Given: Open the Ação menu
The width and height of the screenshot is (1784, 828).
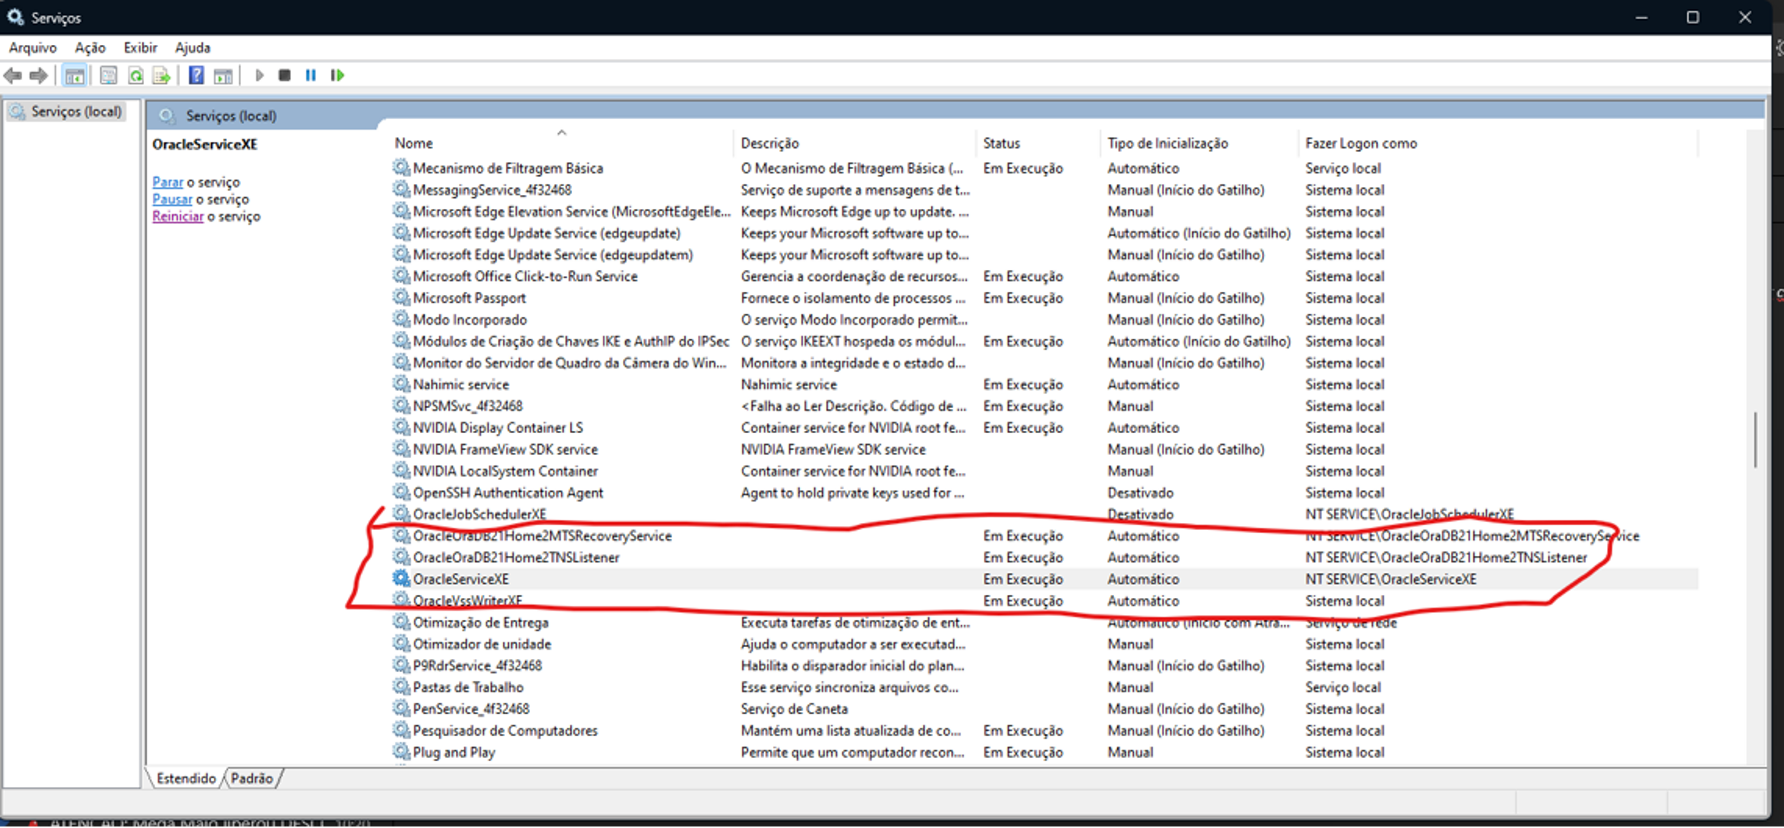Looking at the screenshot, I should point(90,47).
